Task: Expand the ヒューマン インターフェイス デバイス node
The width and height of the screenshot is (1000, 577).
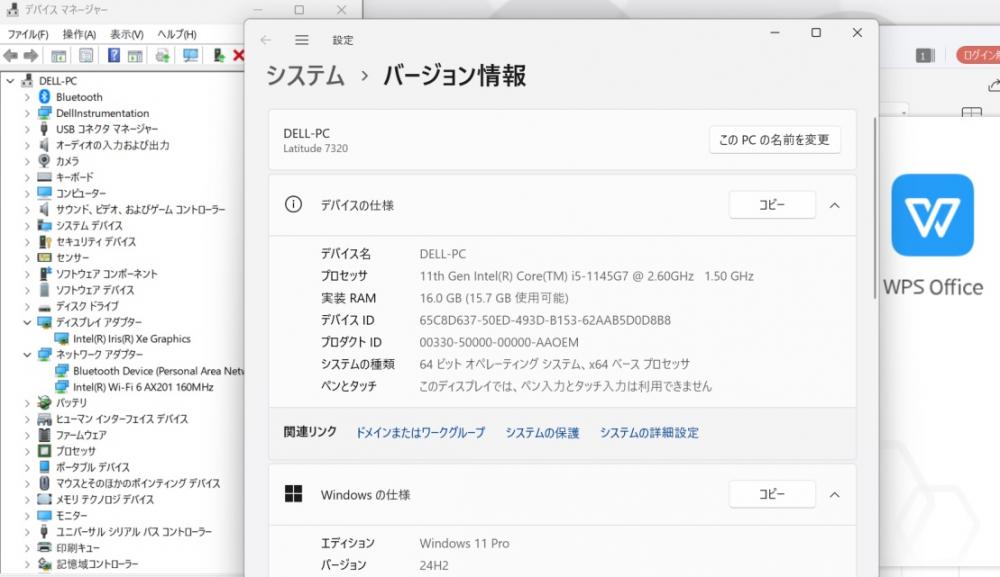Action: [x=27, y=419]
